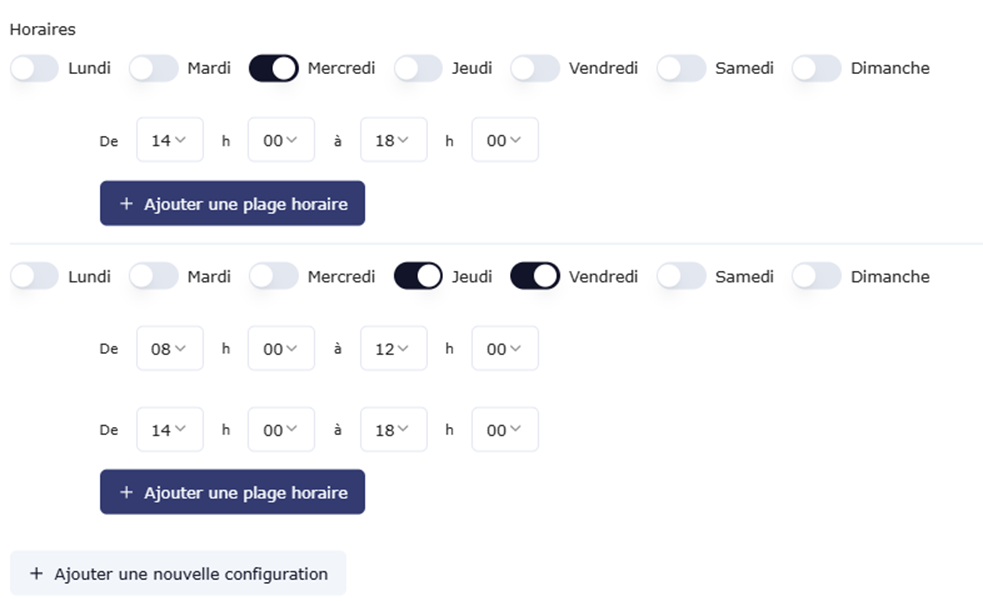Disable Mercredi toggle in first configuration

(x=273, y=68)
